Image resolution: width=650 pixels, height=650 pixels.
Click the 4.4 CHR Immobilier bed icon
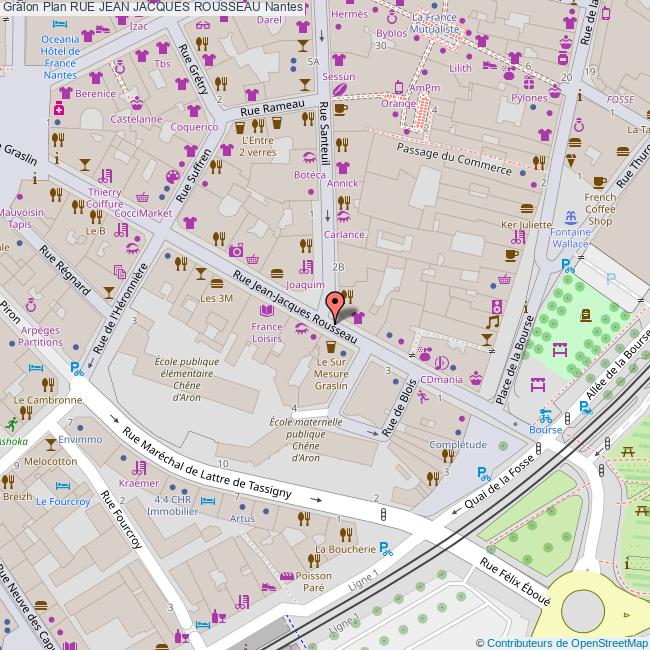click(x=208, y=501)
